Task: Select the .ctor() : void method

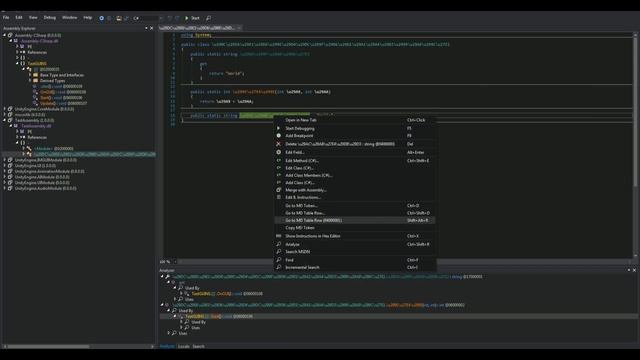Action: pyautogui.click(x=61, y=87)
